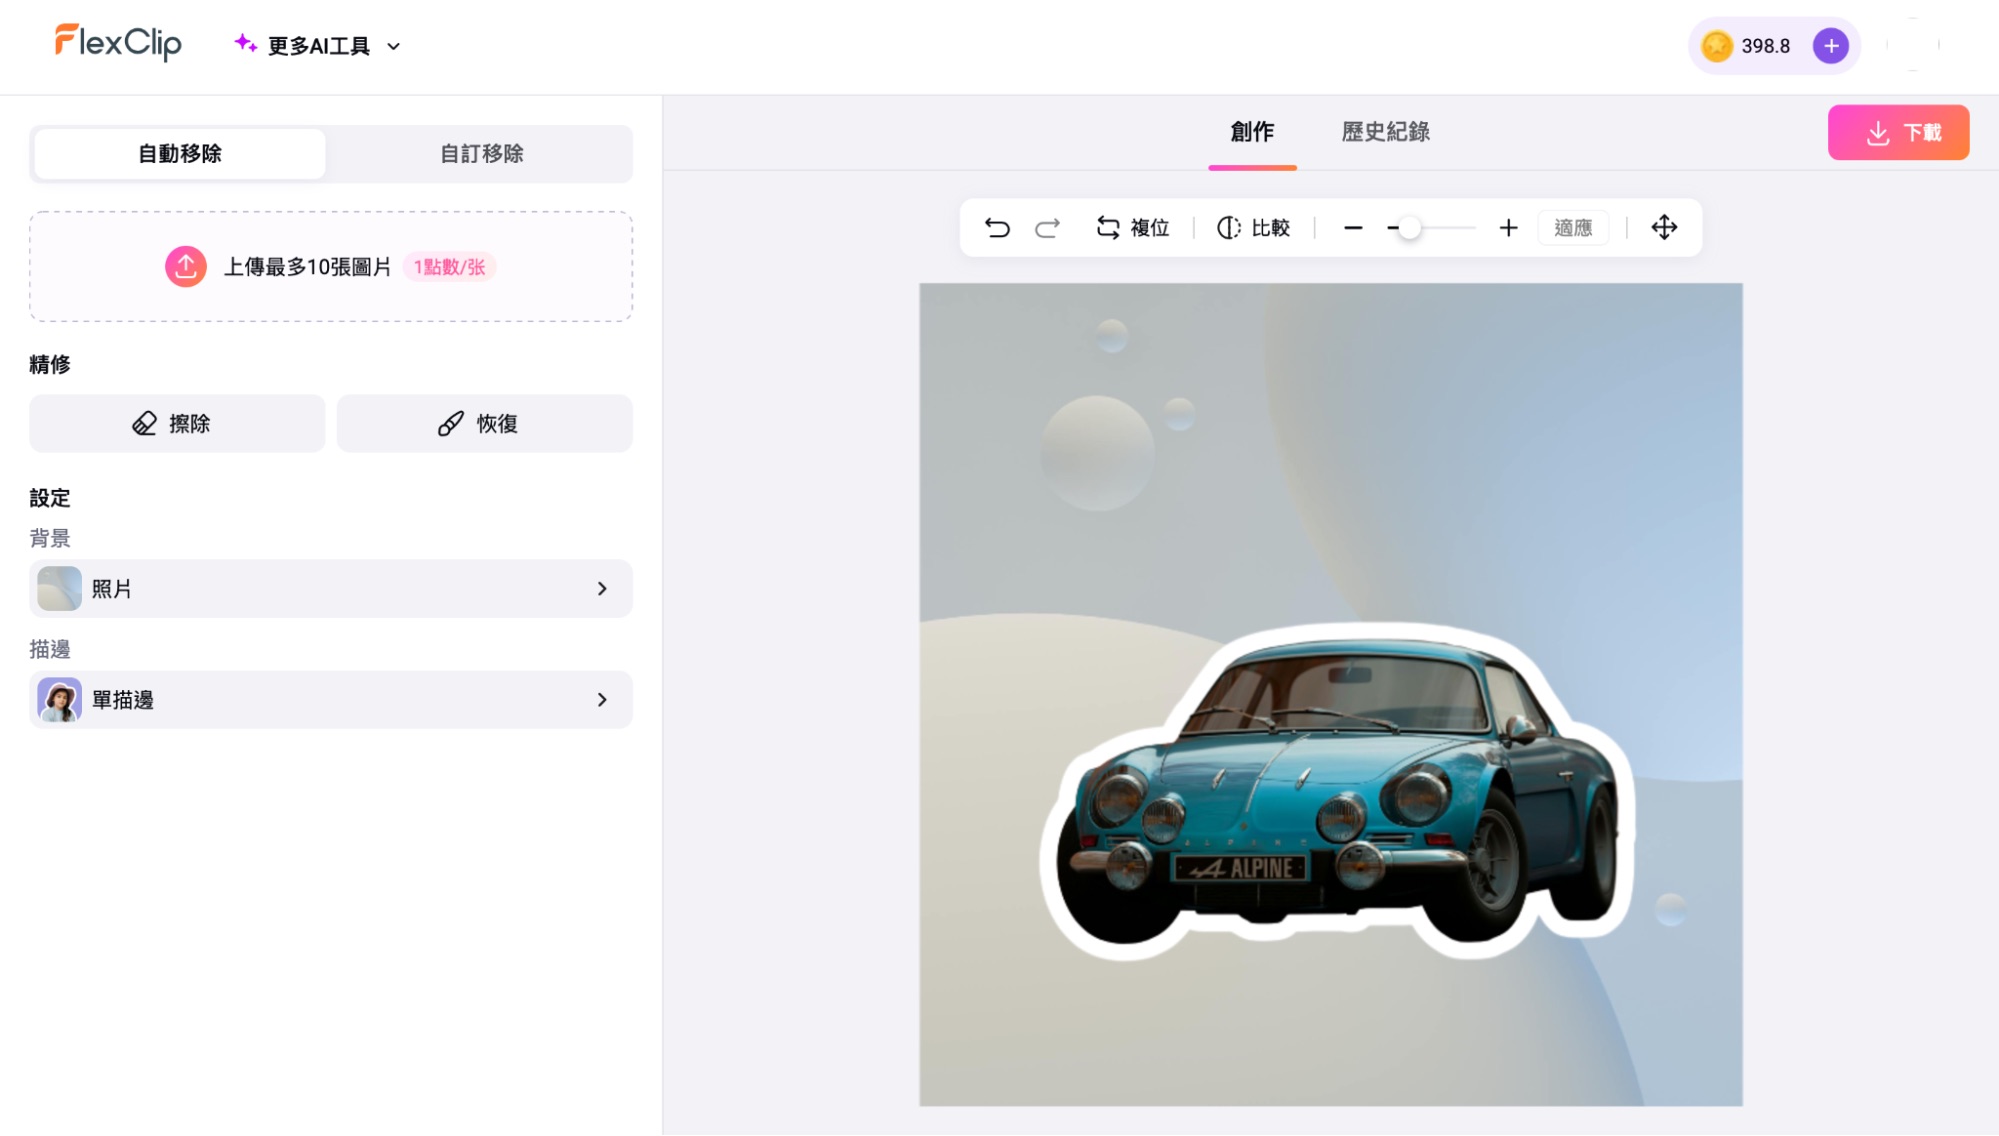Zoom out with the minus icon

pos(1353,228)
